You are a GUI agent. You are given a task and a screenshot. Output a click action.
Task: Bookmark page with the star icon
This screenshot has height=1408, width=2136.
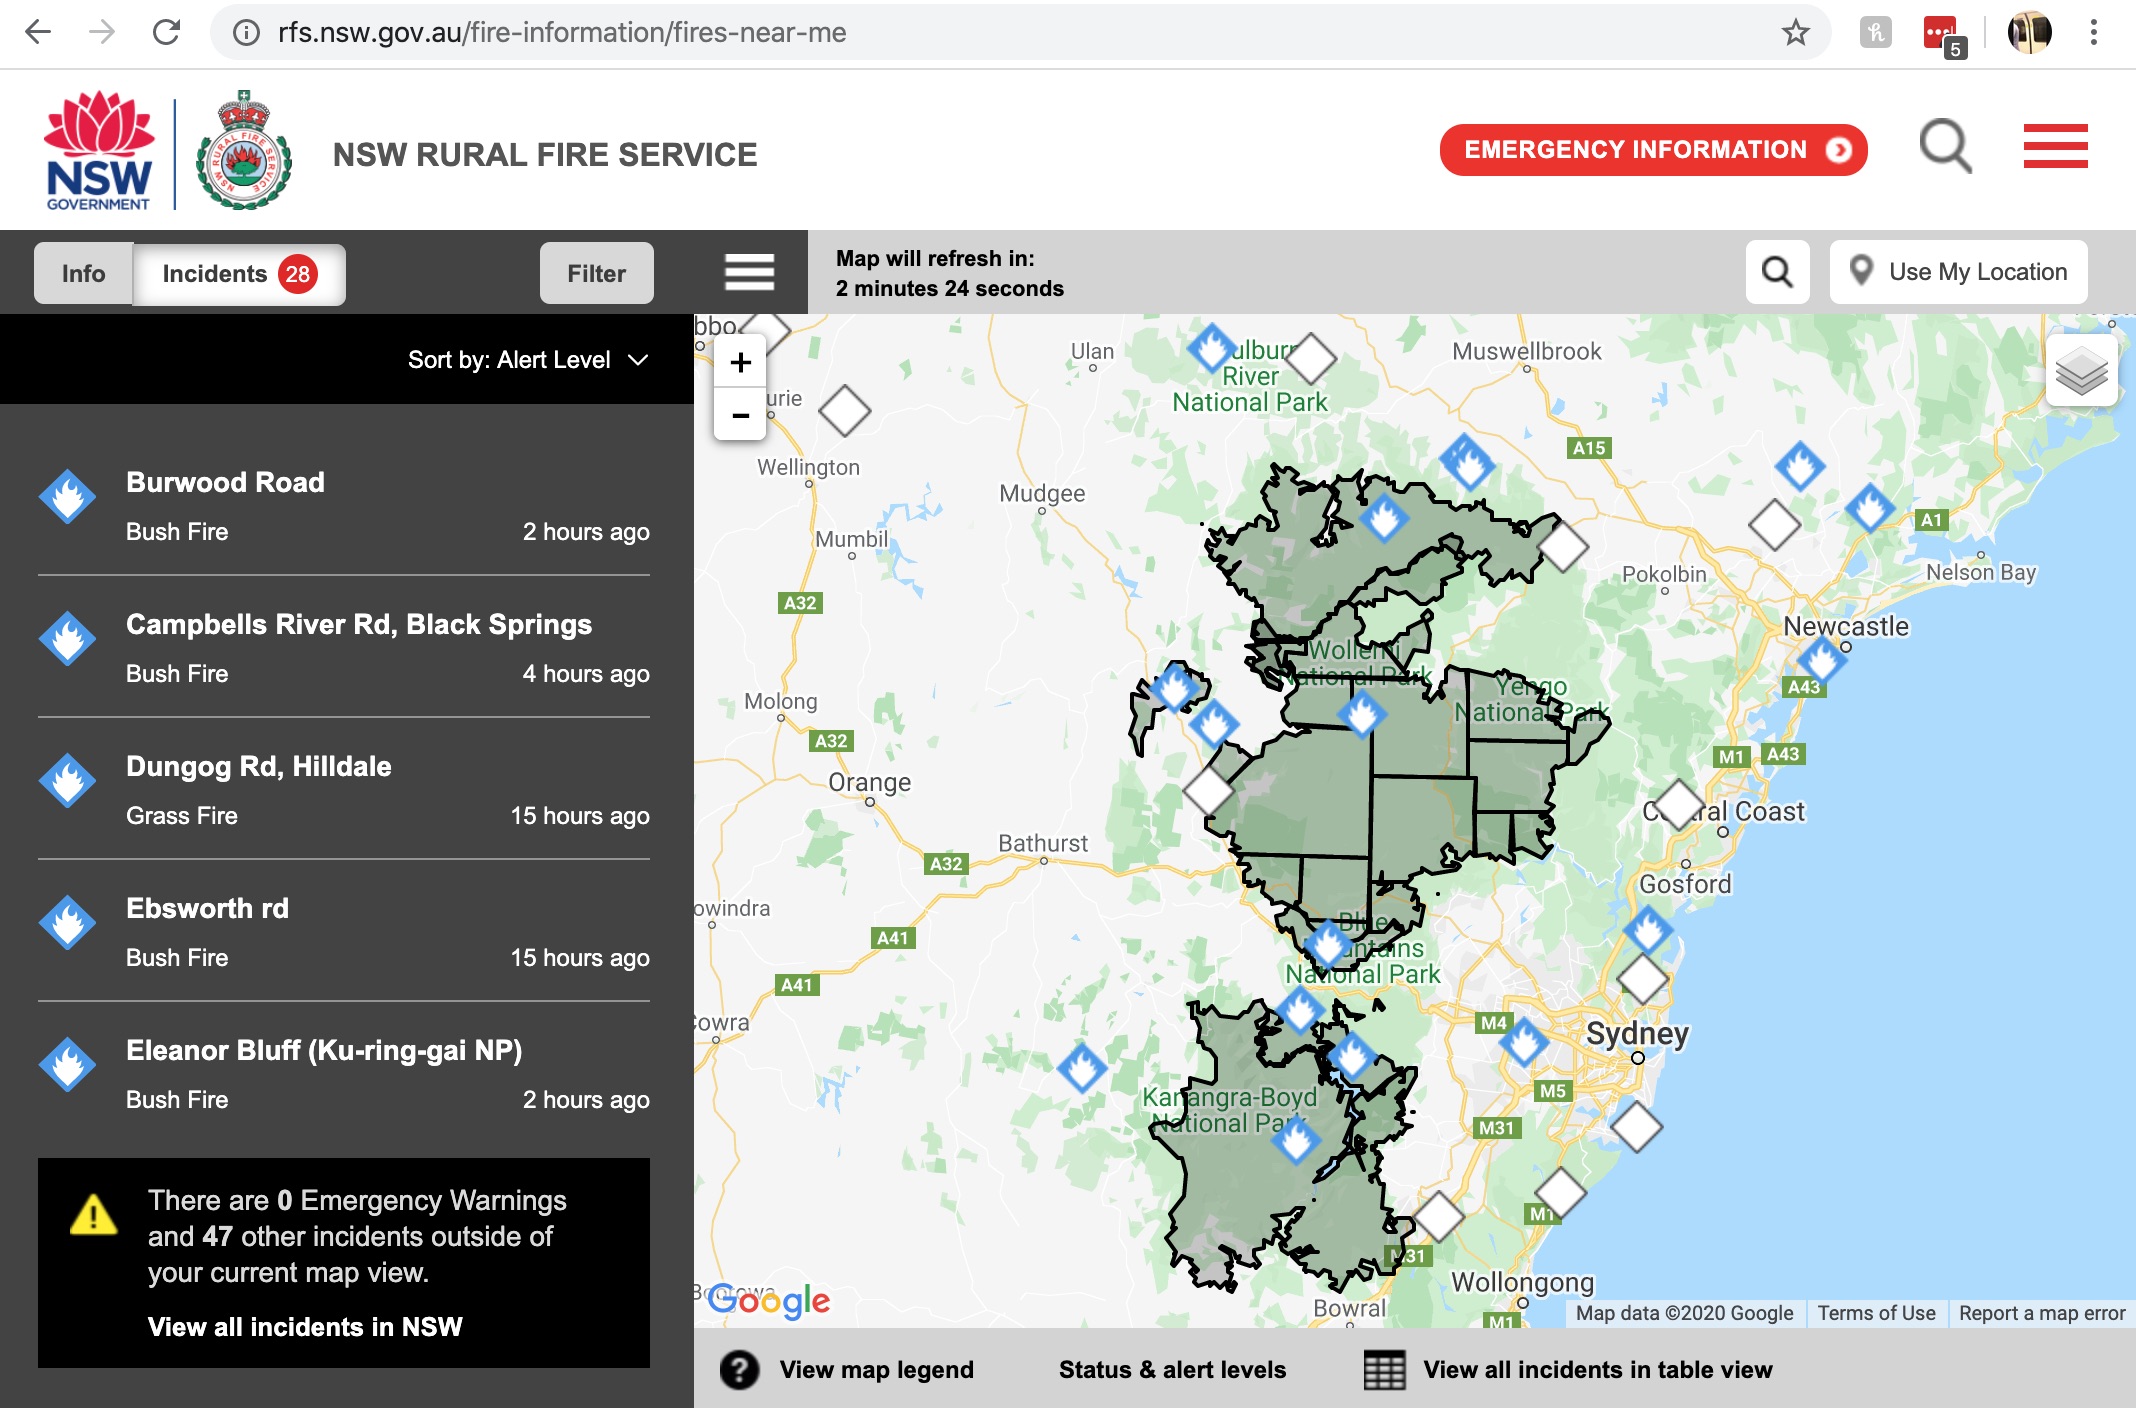1795,33
